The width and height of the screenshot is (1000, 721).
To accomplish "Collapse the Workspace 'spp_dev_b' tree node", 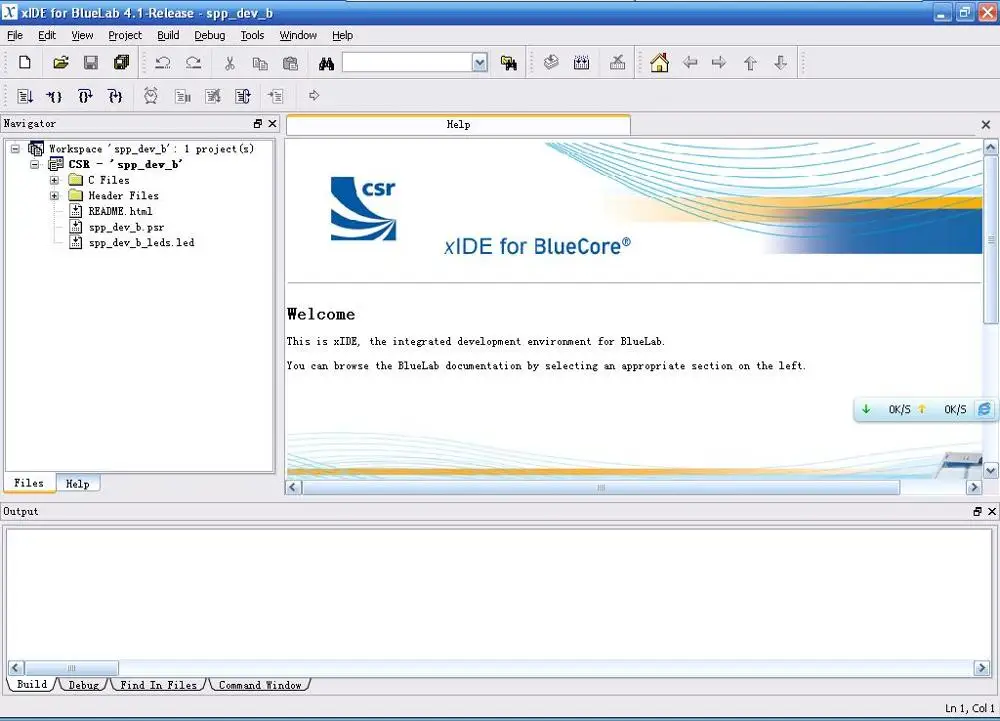I will [x=15, y=149].
